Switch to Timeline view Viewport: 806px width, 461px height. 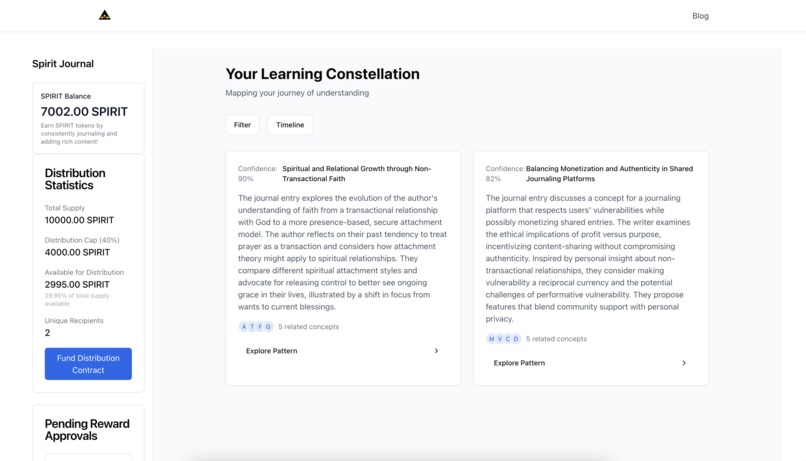pos(290,125)
